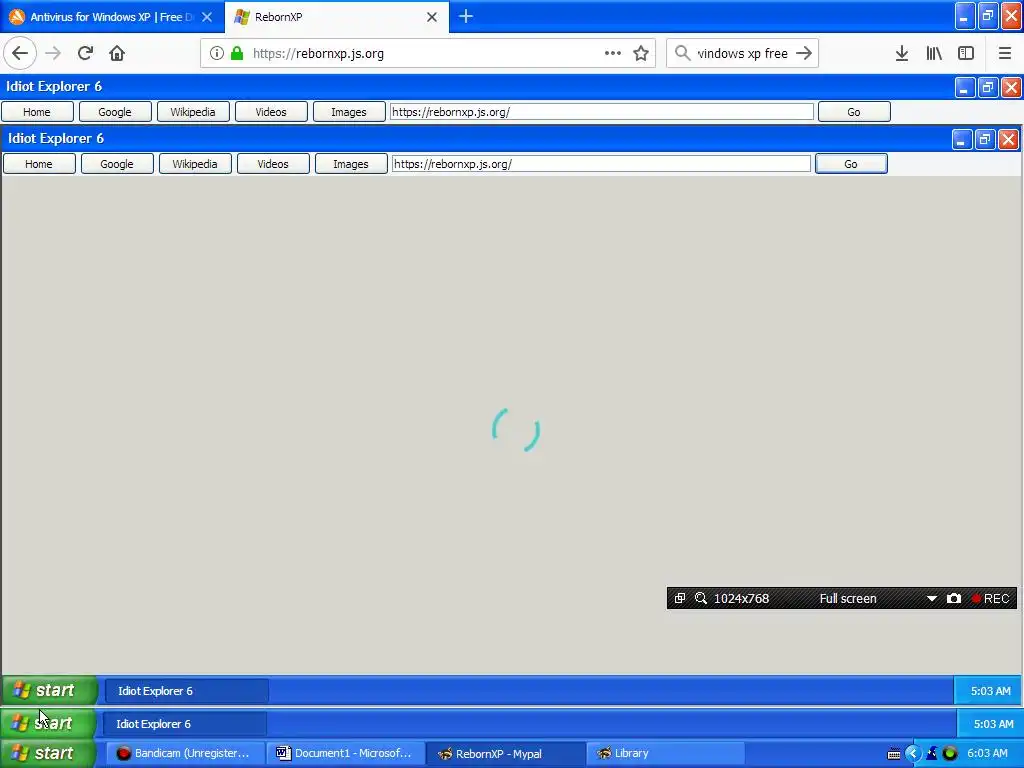Viewport: 1024px width, 768px height.
Task: Switch to the Antivirus for Windows XP tab
Action: [112, 17]
